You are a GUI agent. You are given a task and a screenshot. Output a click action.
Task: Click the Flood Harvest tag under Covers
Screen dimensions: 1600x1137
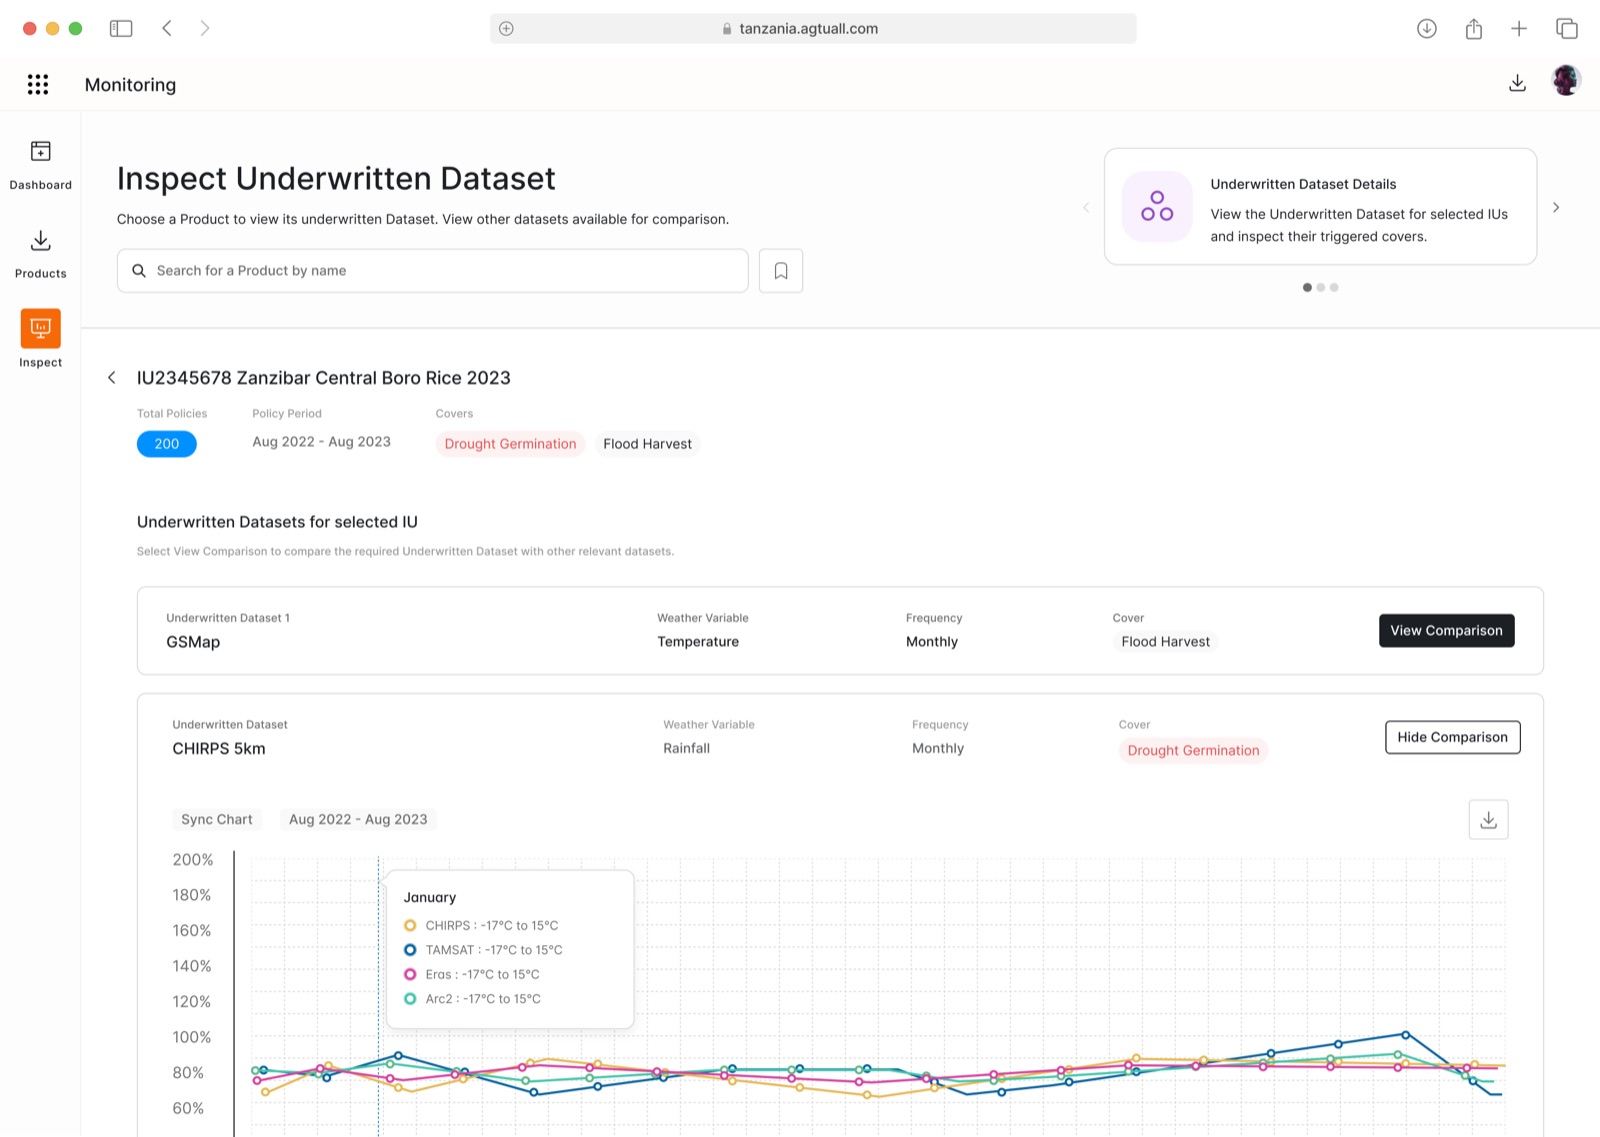(x=647, y=444)
